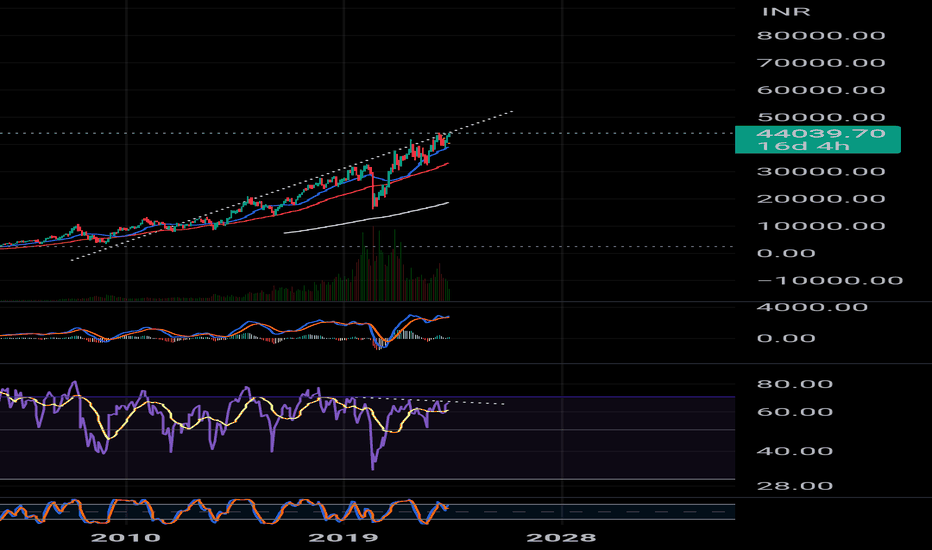Click the 16d 4h countdown label
The height and width of the screenshot is (550, 932).
[x=802, y=146]
